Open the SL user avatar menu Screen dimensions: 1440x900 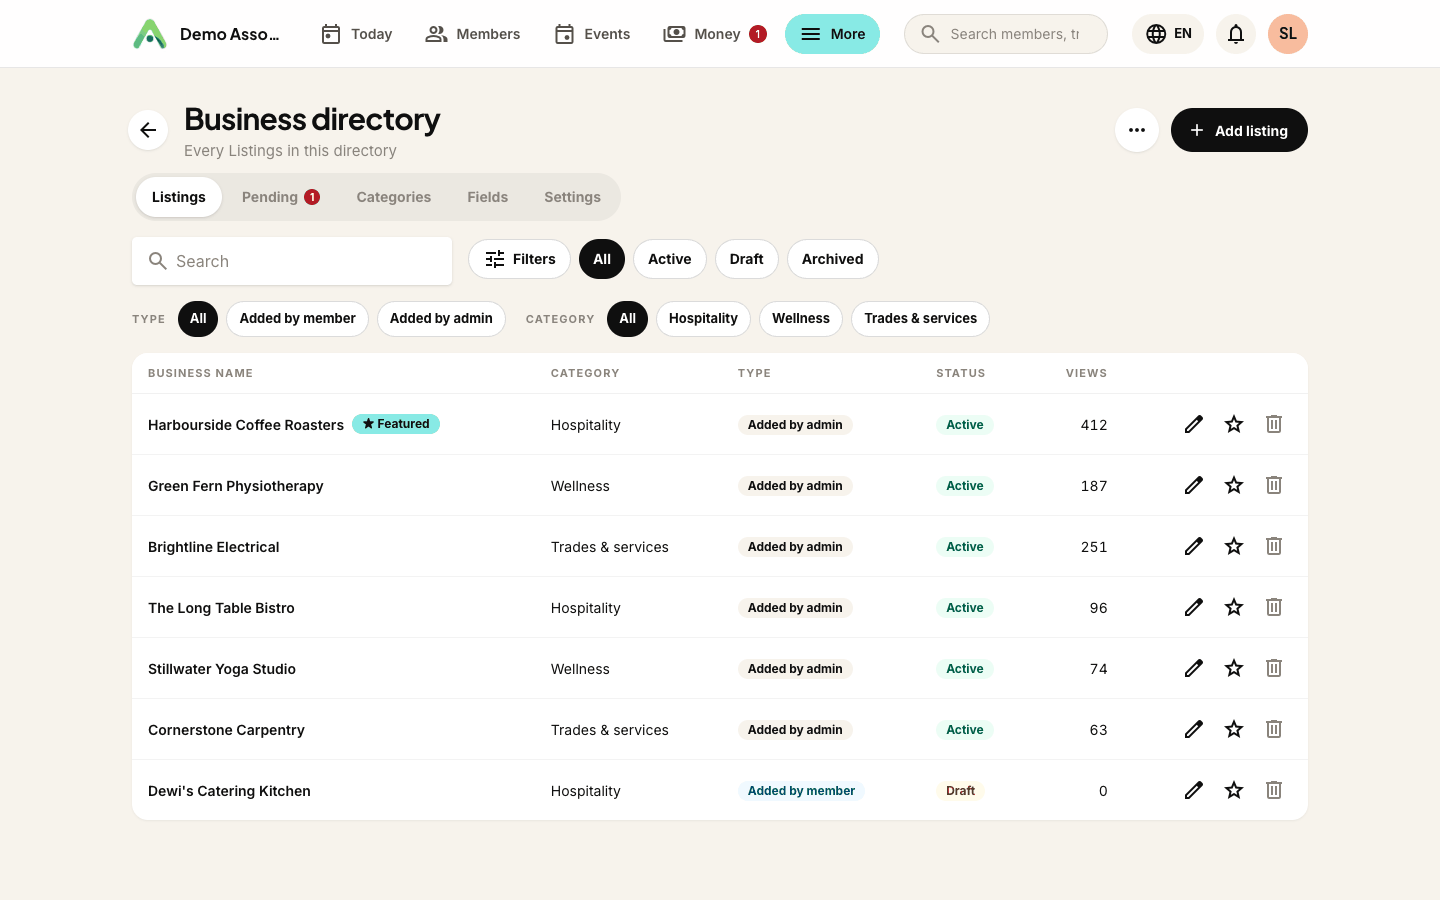1288,34
